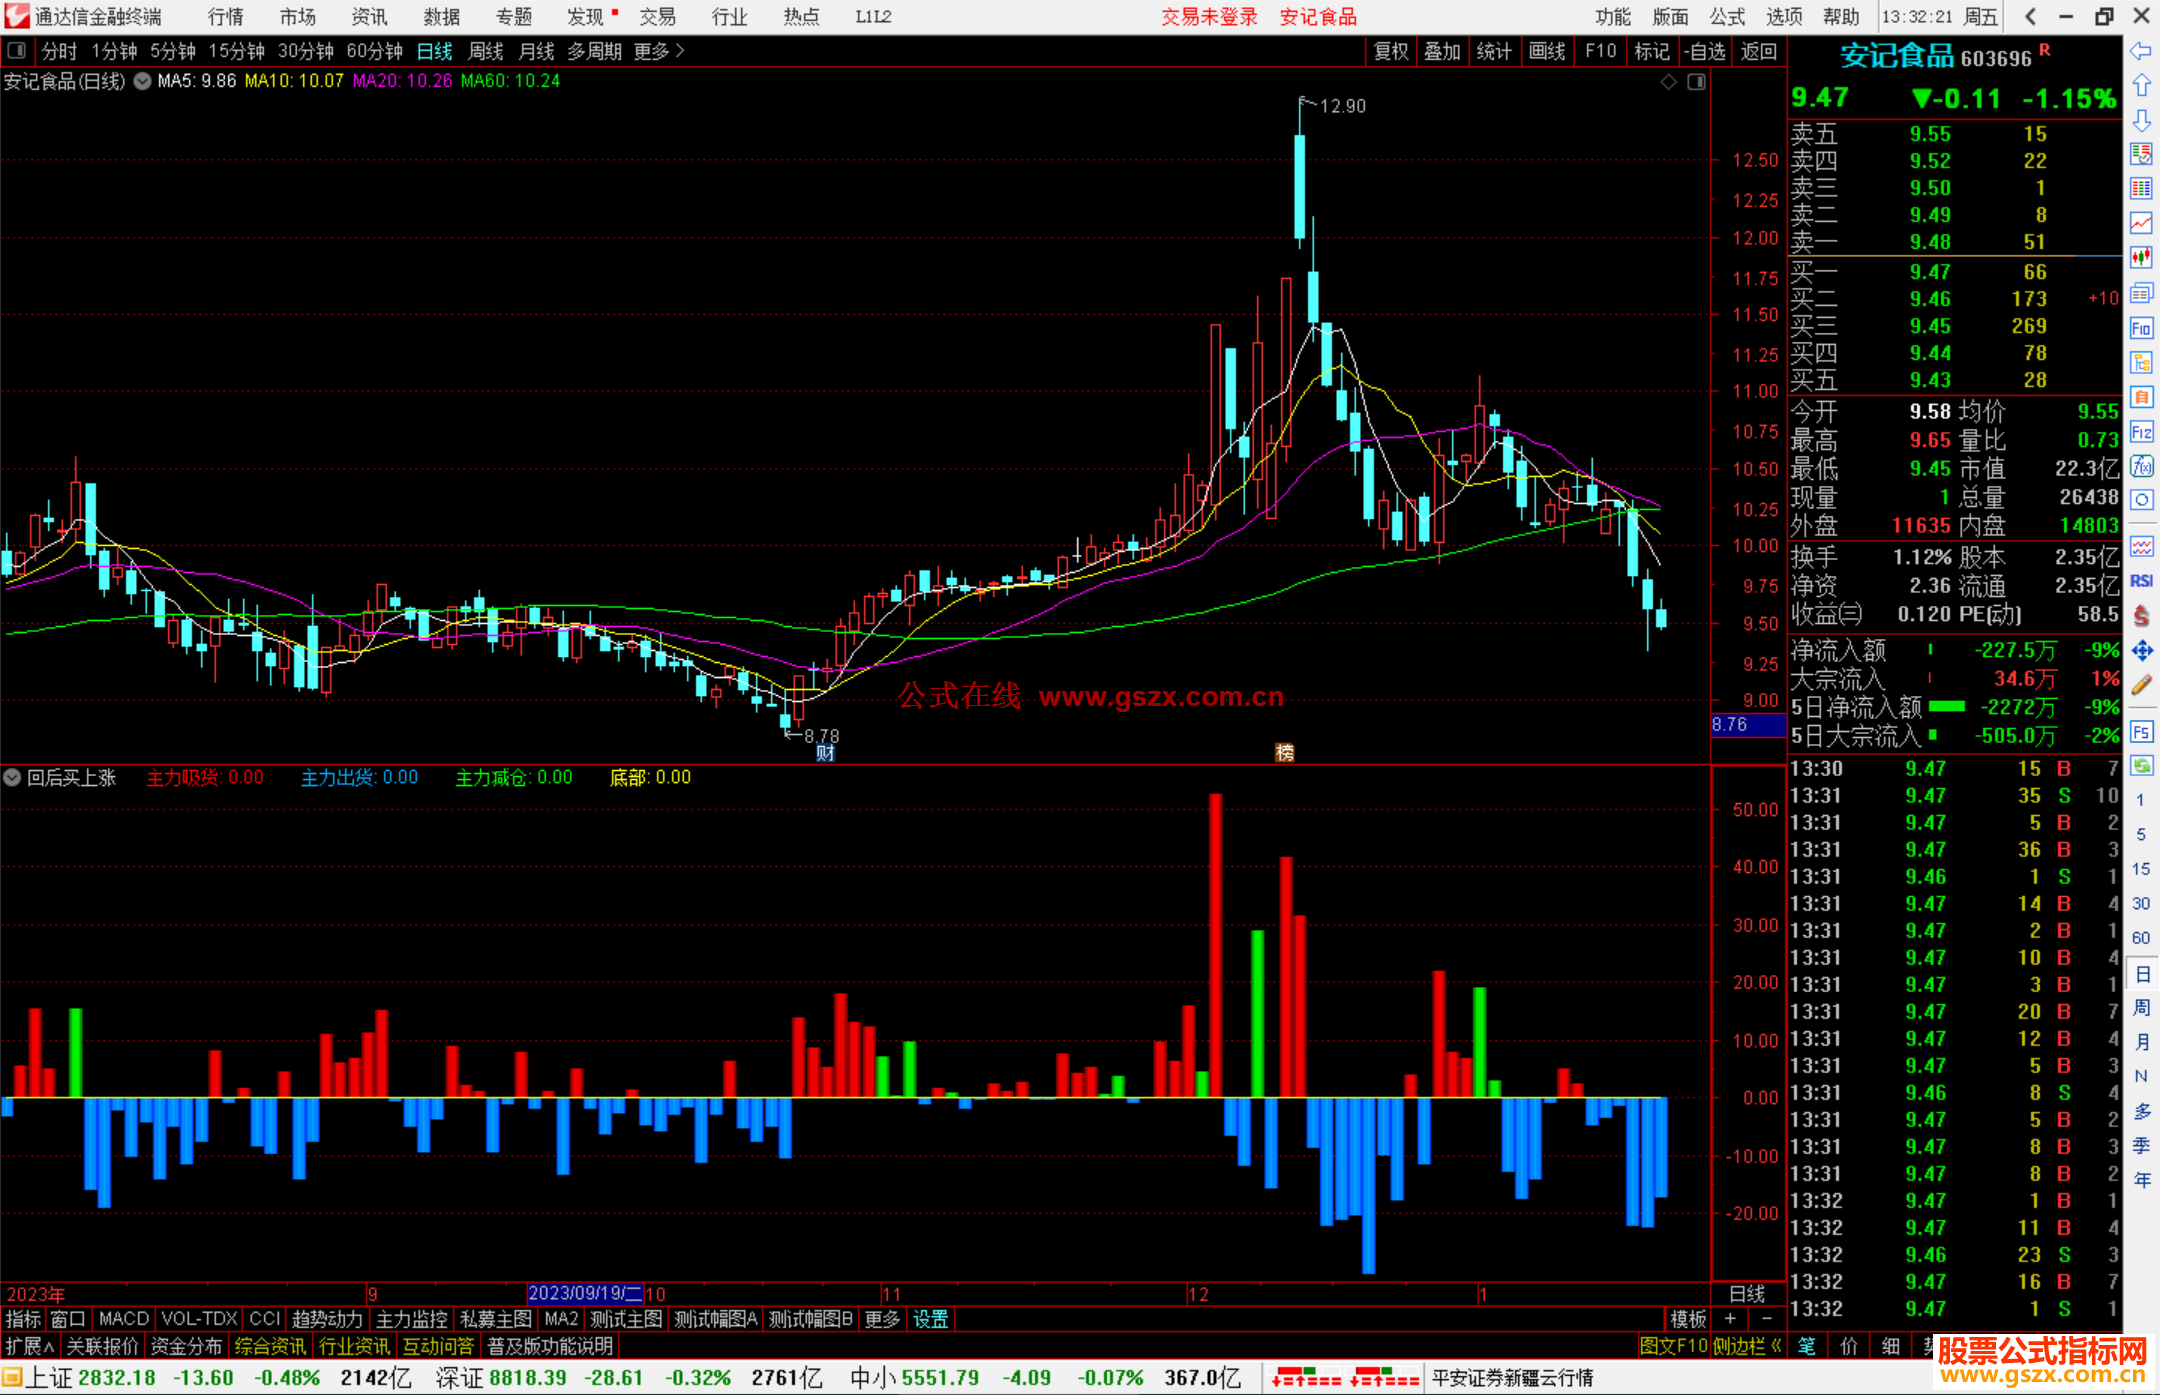Click the back arrow in right sidebar
Image resolution: width=2160 pixels, height=1395 pixels.
click(2141, 51)
